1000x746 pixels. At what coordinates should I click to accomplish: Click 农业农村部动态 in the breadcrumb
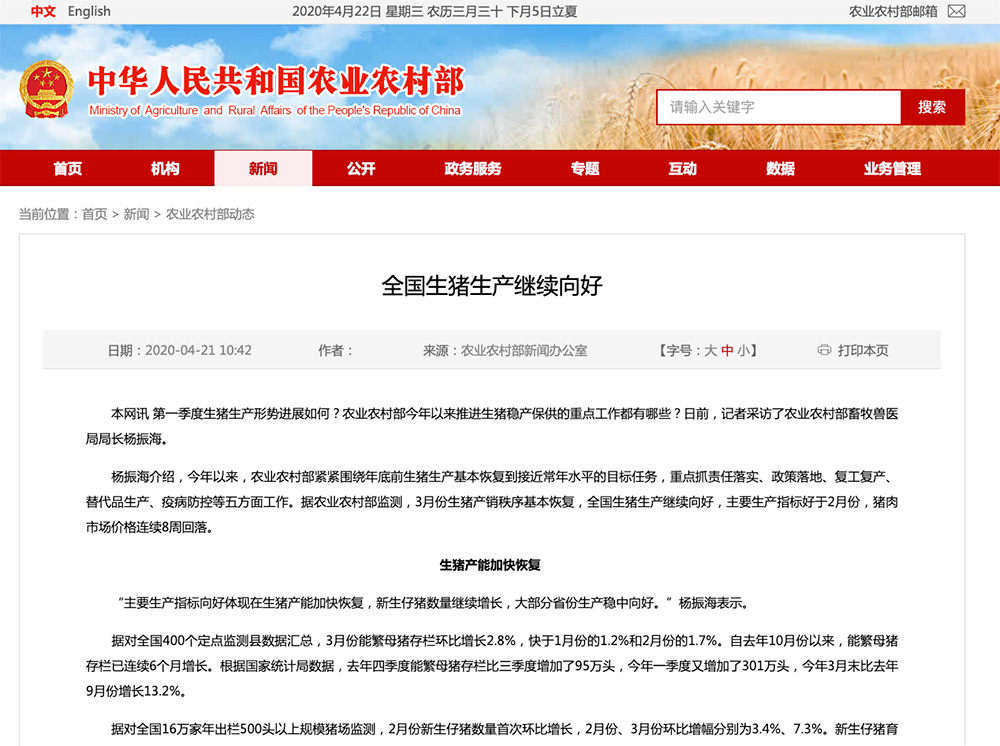(x=210, y=214)
